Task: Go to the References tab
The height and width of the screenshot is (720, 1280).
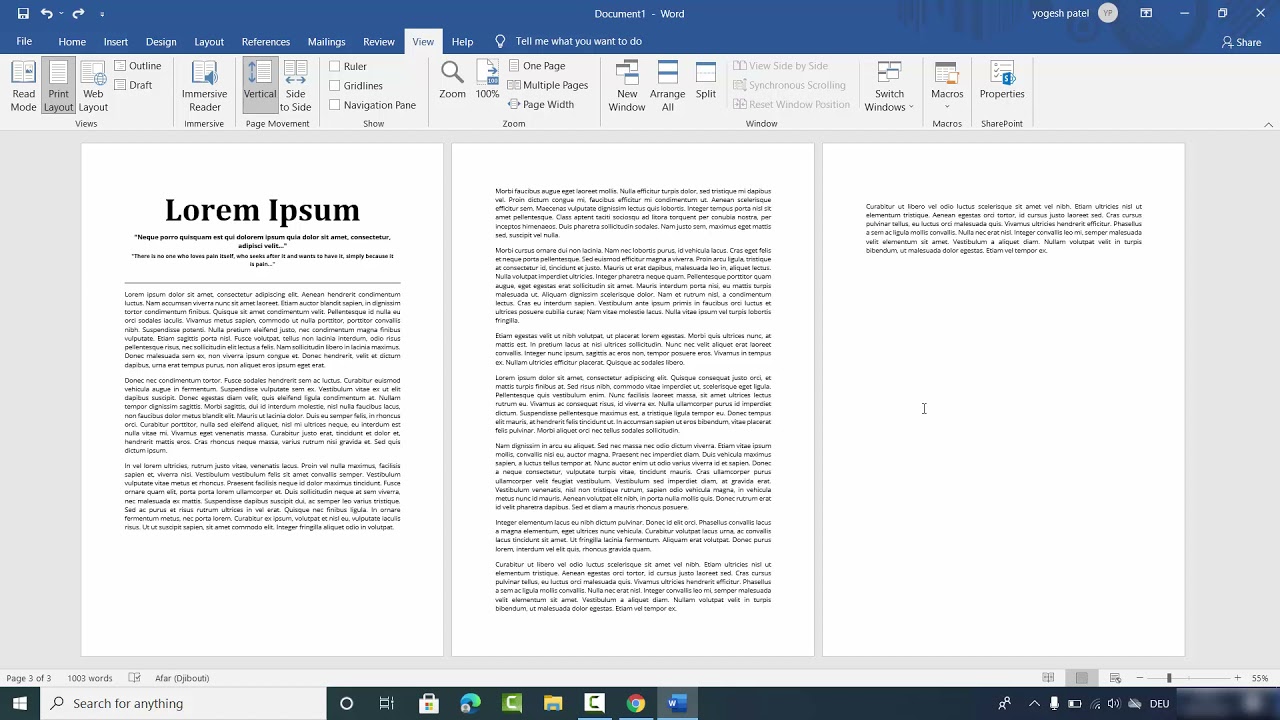Action: pyautogui.click(x=266, y=42)
